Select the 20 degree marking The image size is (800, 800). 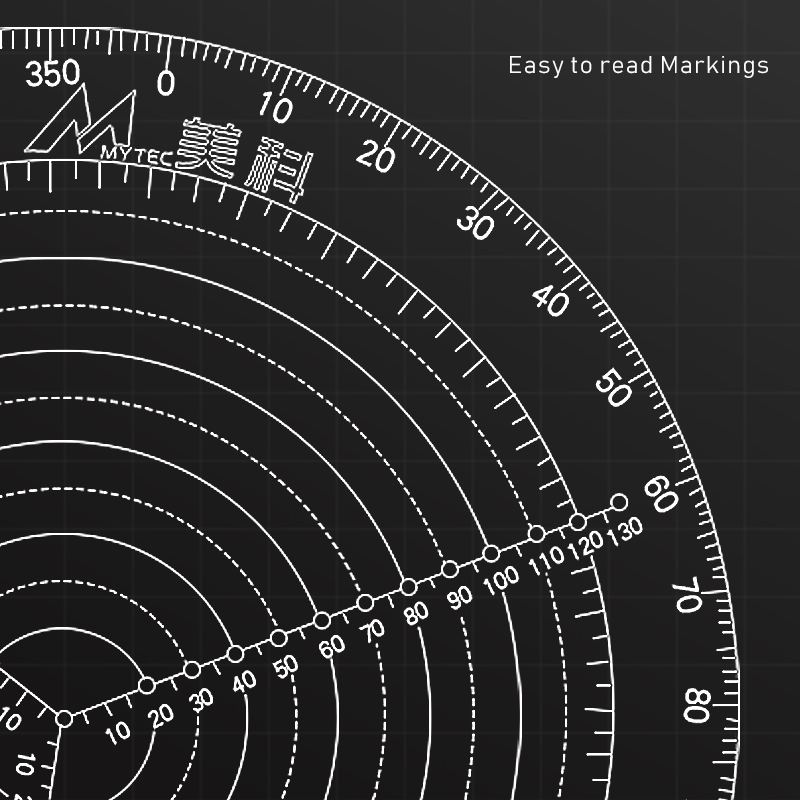377,157
